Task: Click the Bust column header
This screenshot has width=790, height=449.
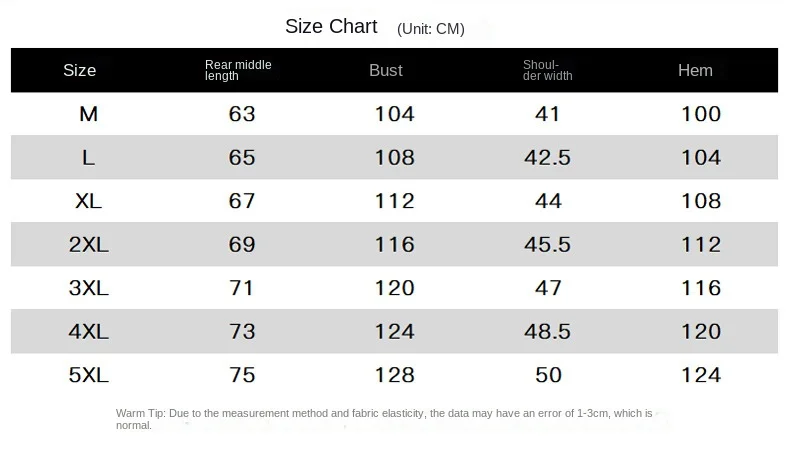Action: (x=386, y=70)
